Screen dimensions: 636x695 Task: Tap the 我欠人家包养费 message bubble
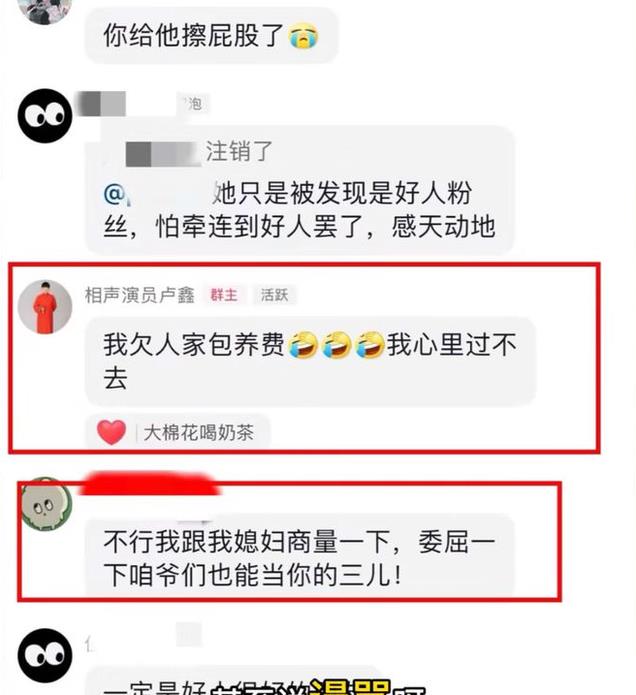tap(310, 361)
